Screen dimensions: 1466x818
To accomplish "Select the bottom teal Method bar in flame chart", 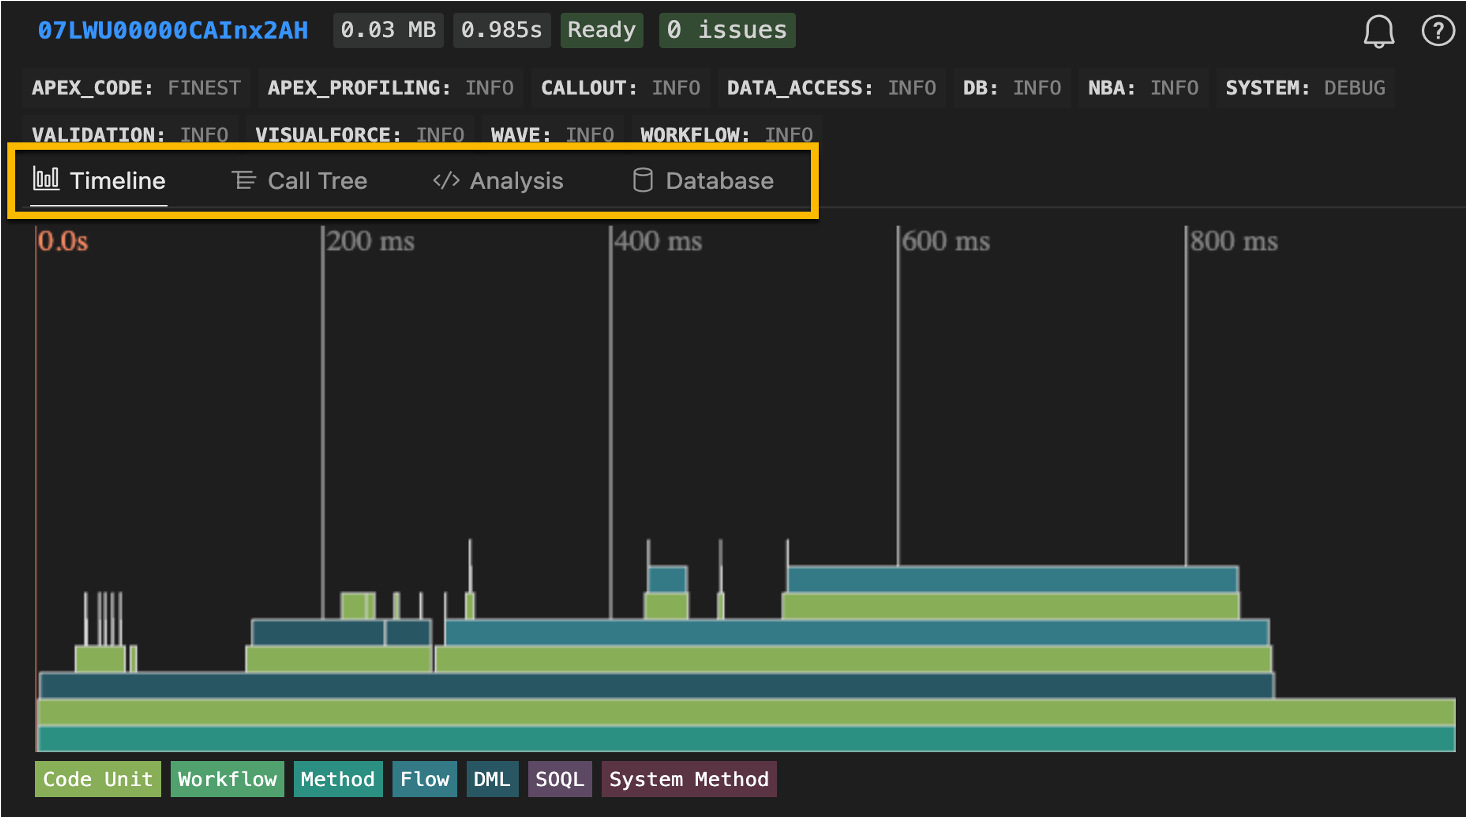I will tap(746, 738).
